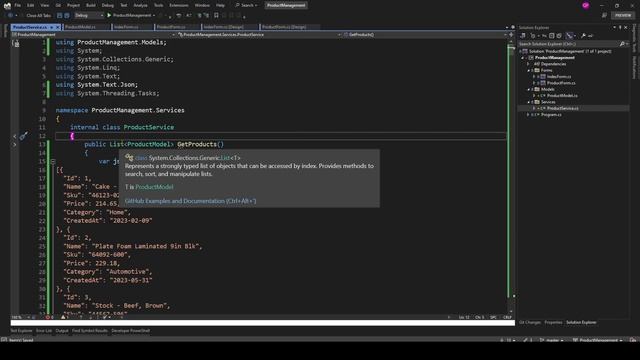
Task: Open the ProductService type navigation dropdown
Action: click(259, 35)
